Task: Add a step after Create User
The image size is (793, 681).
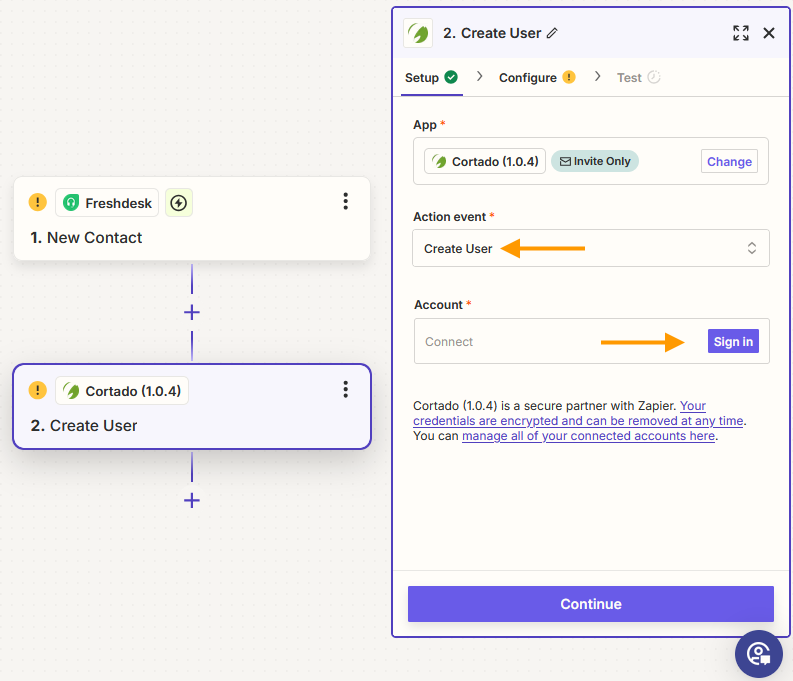Action: click(x=192, y=501)
